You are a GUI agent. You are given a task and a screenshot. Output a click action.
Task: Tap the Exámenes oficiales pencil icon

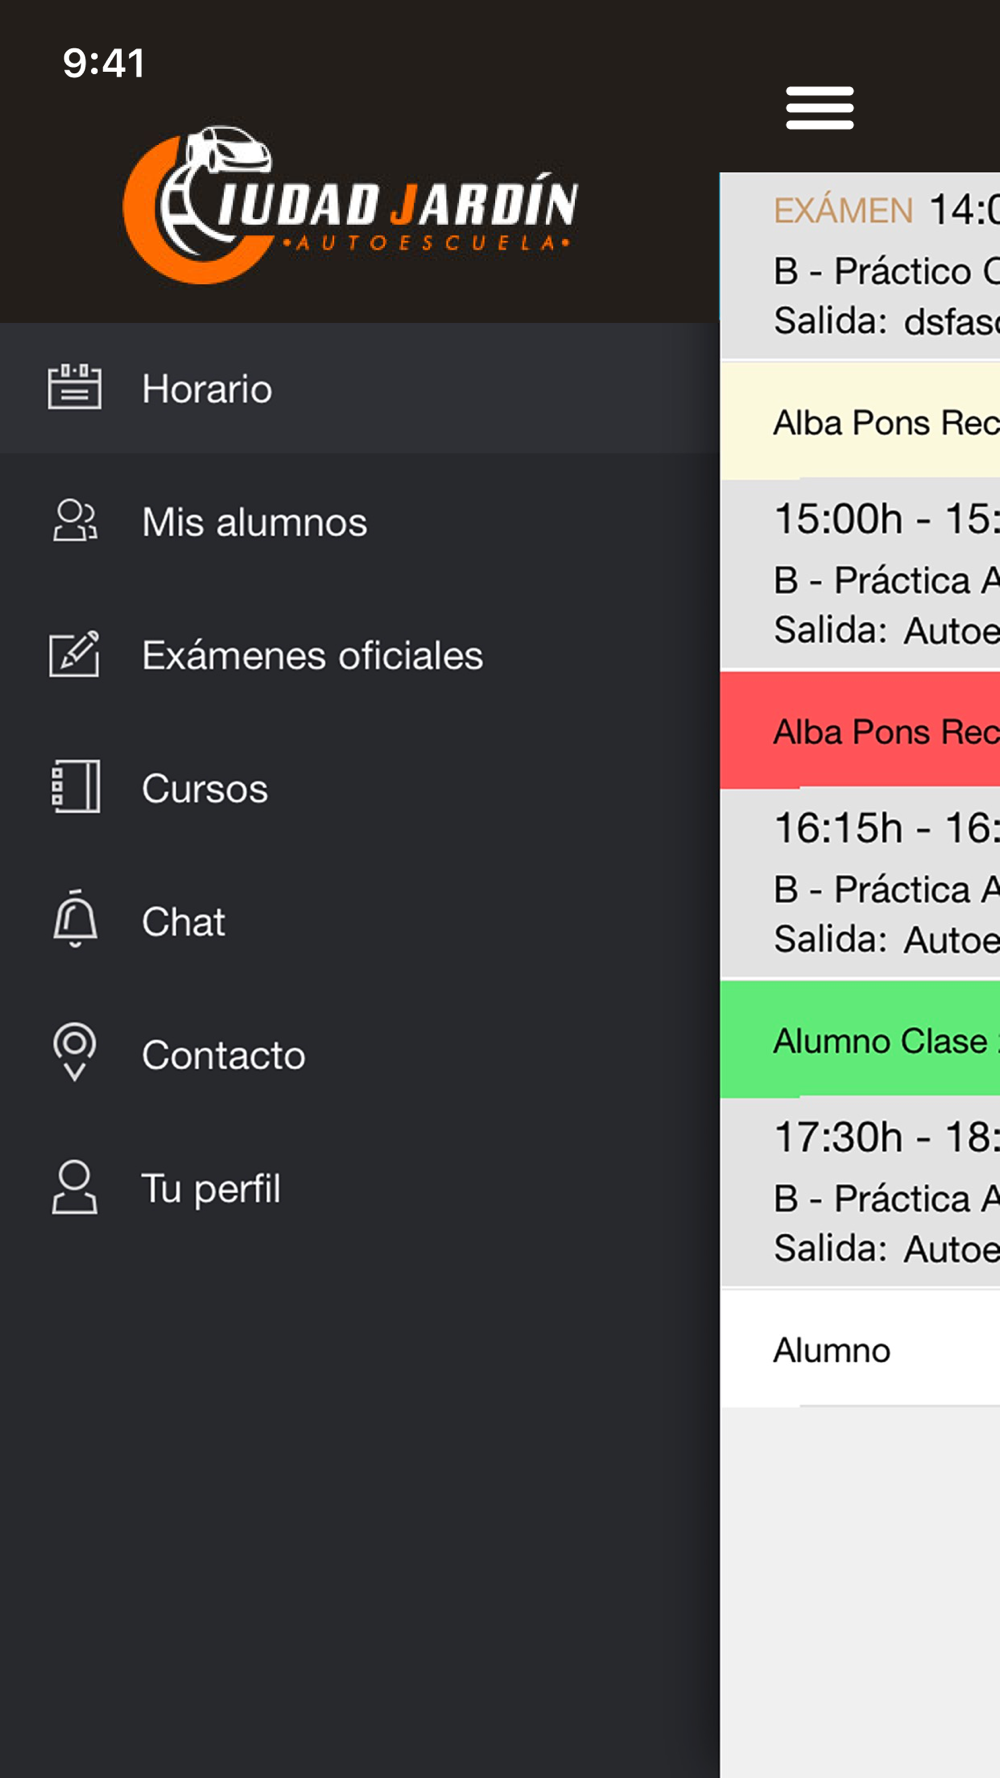75,654
